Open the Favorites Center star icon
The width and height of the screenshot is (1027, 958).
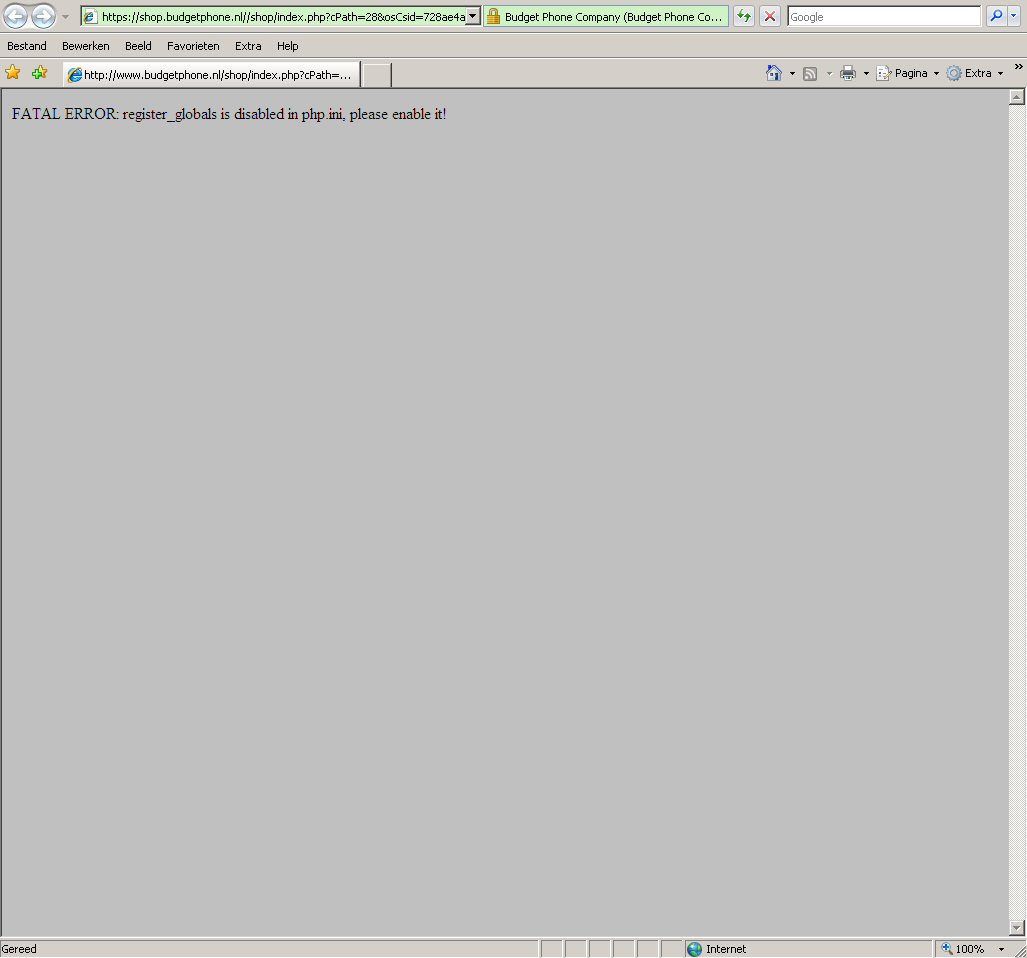click(x=13, y=73)
